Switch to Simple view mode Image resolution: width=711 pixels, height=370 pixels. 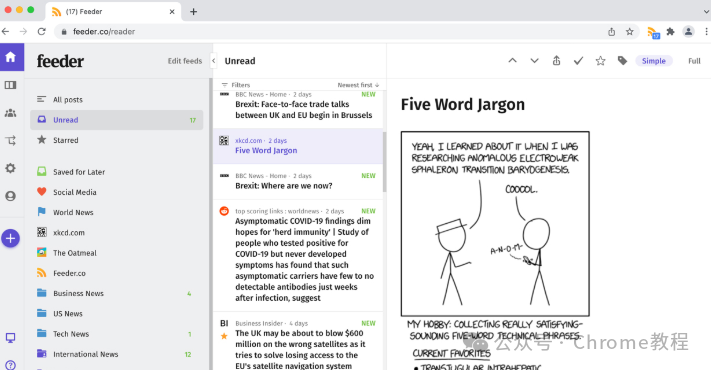[x=653, y=61]
